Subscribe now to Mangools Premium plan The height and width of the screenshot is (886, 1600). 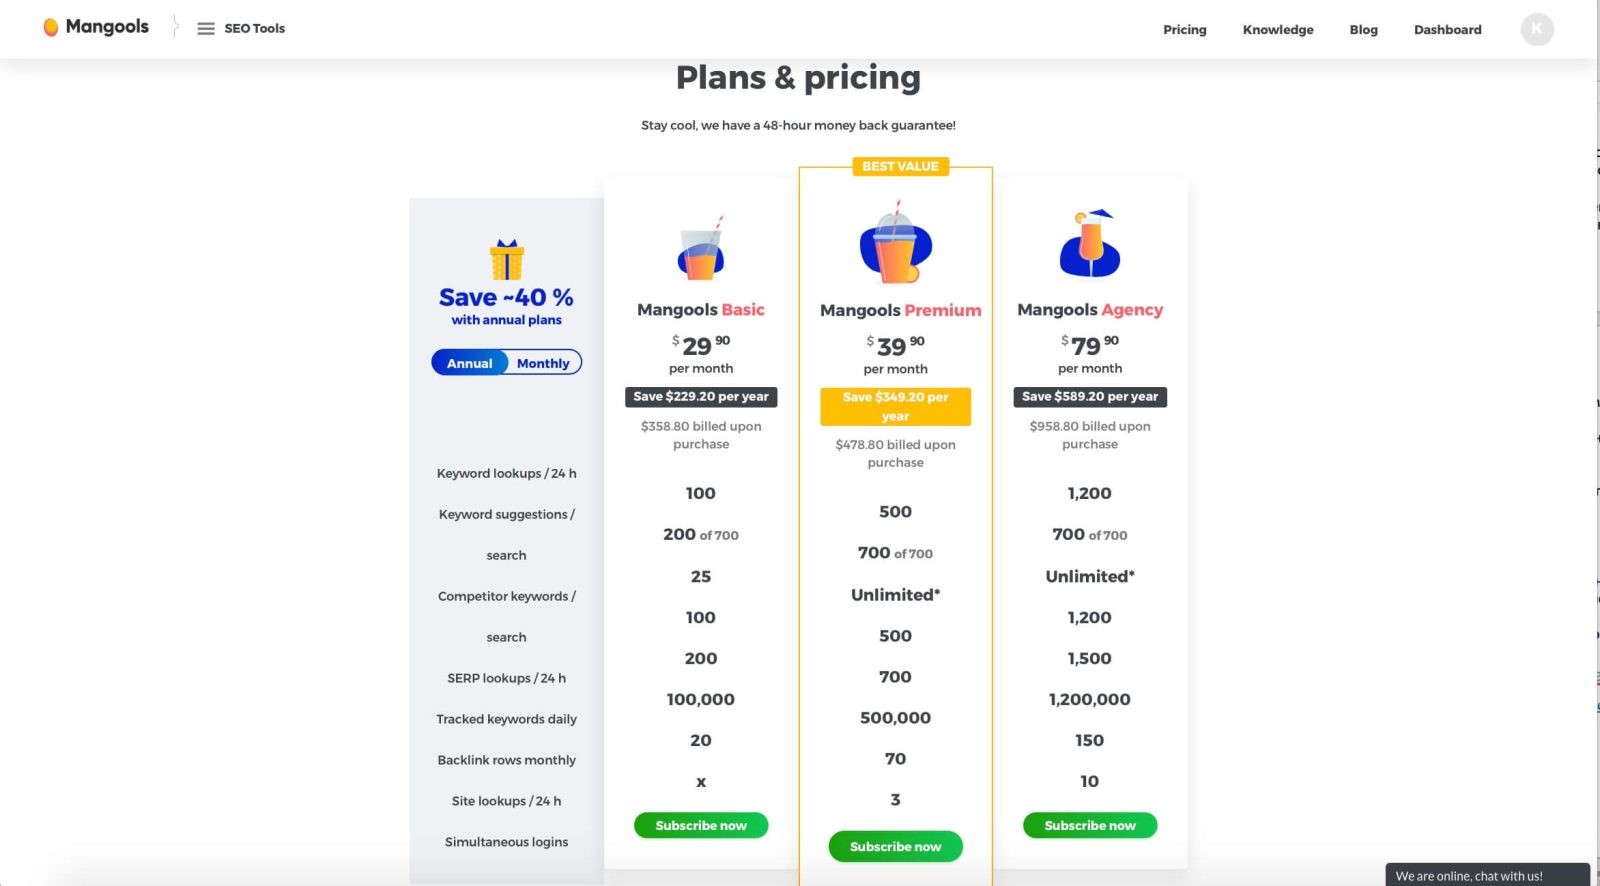(x=895, y=847)
